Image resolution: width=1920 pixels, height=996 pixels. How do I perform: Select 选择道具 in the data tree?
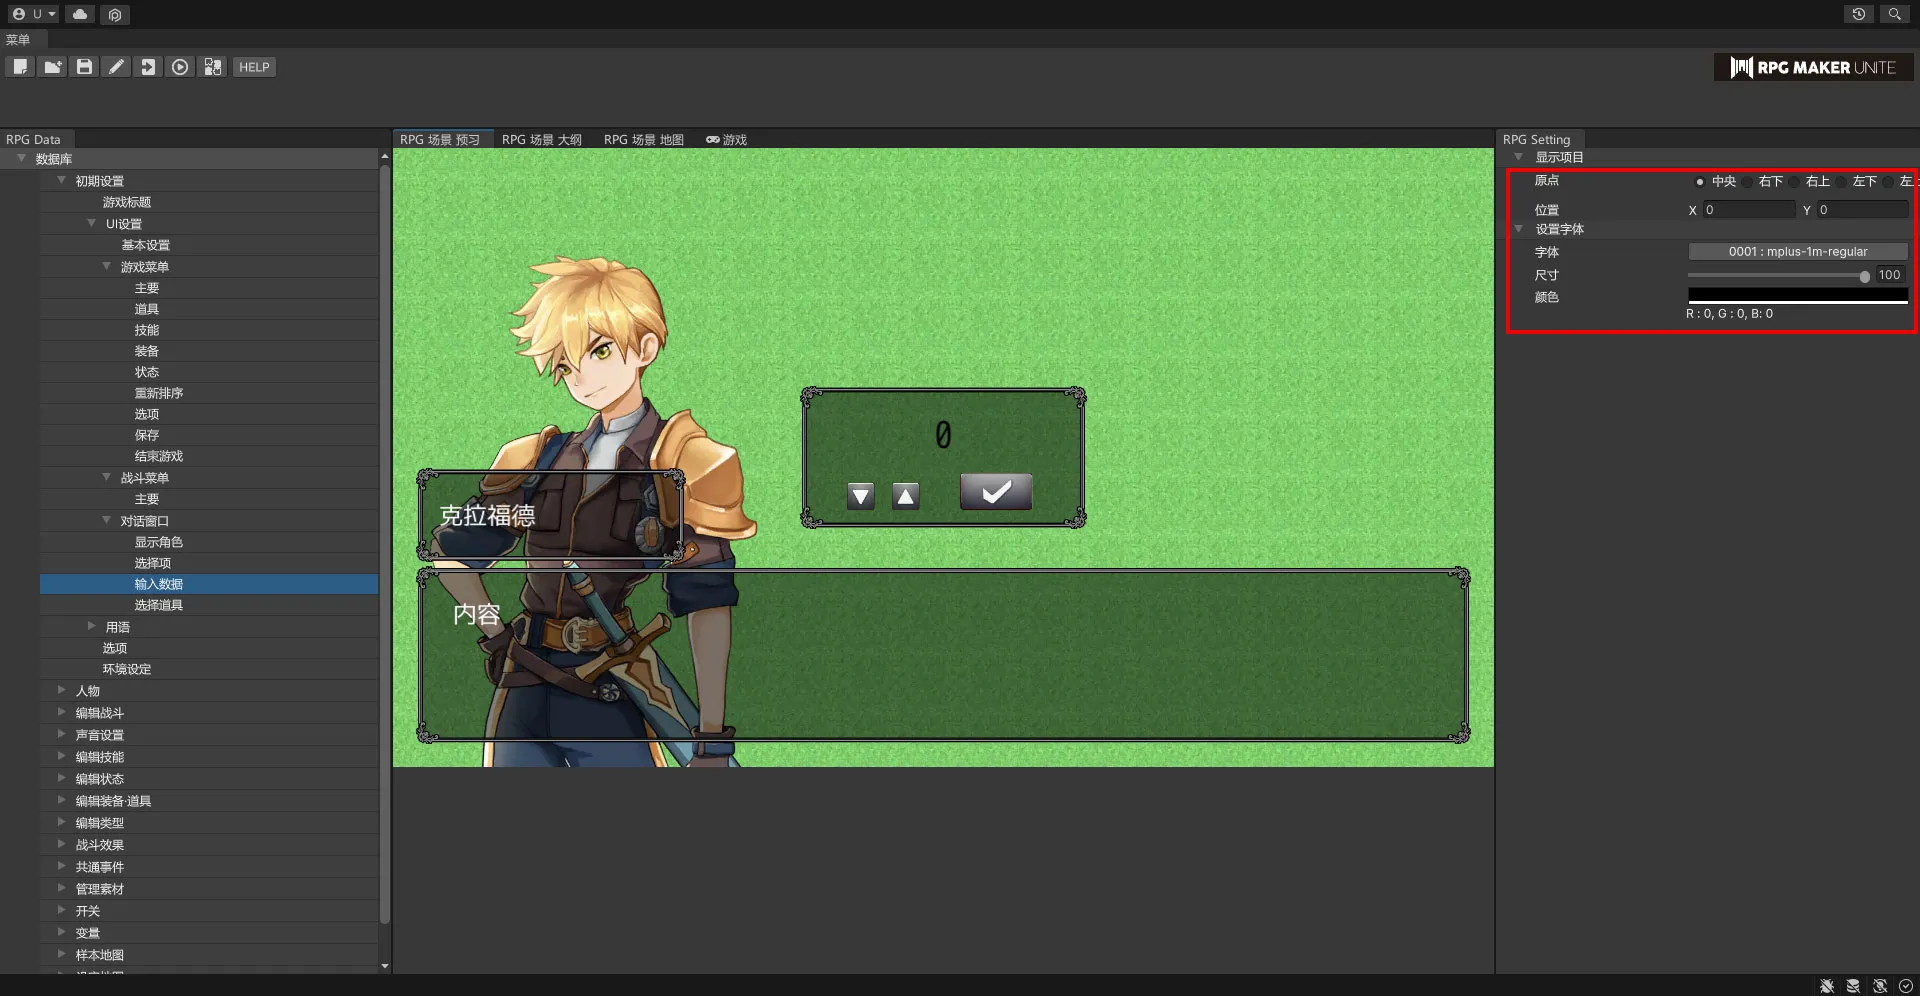158,605
